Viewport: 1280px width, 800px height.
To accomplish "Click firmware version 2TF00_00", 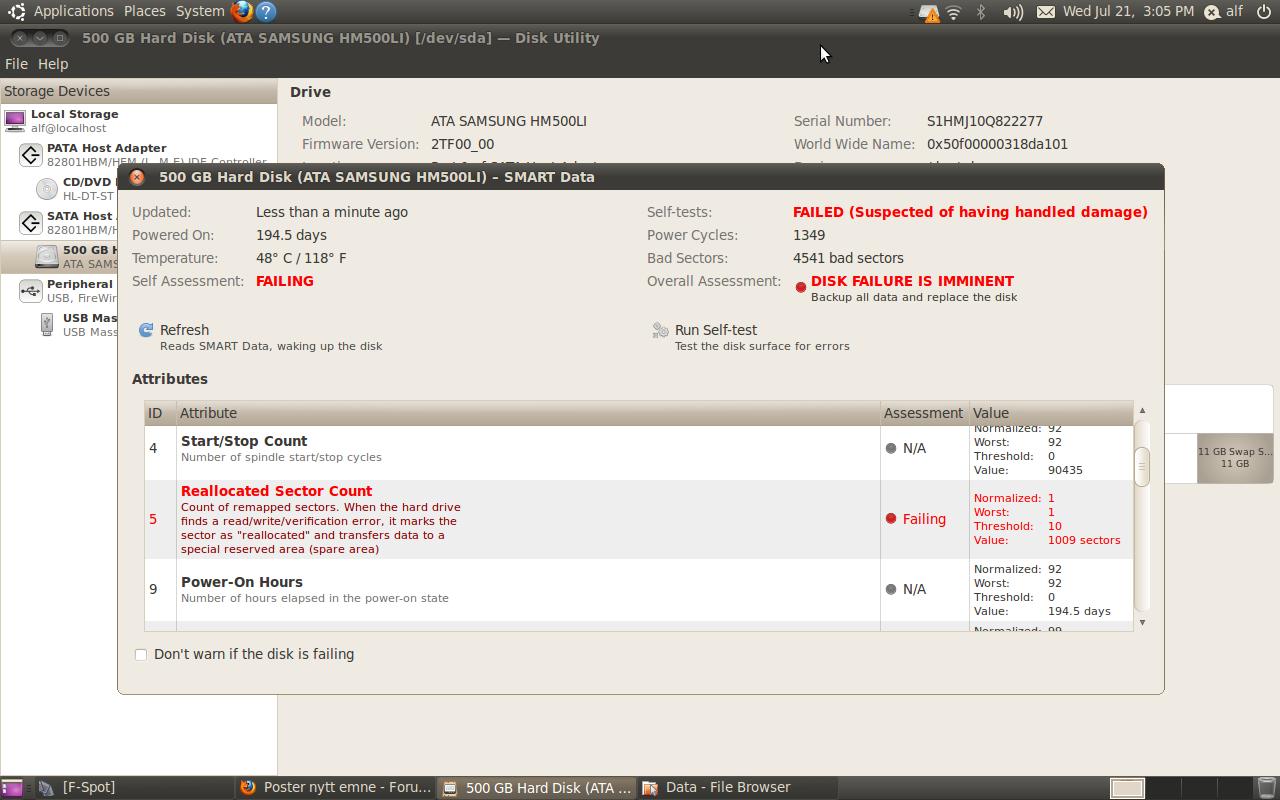I will click(462, 144).
